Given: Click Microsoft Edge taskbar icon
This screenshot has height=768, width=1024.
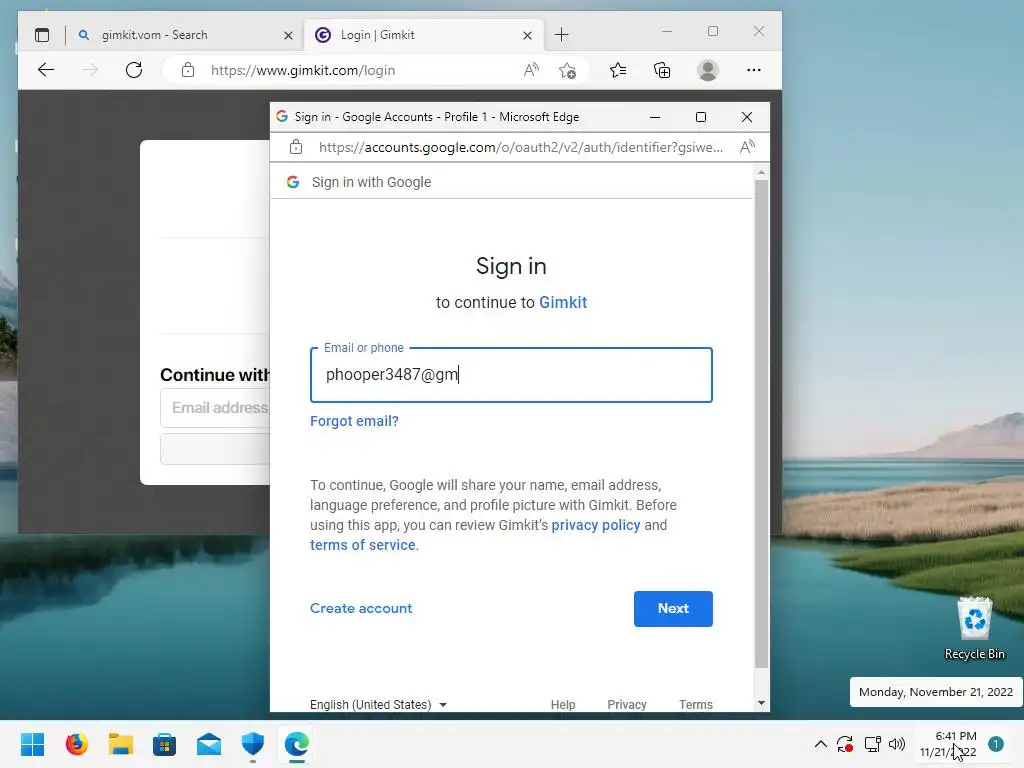Looking at the screenshot, I should click(x=297, y=744).
